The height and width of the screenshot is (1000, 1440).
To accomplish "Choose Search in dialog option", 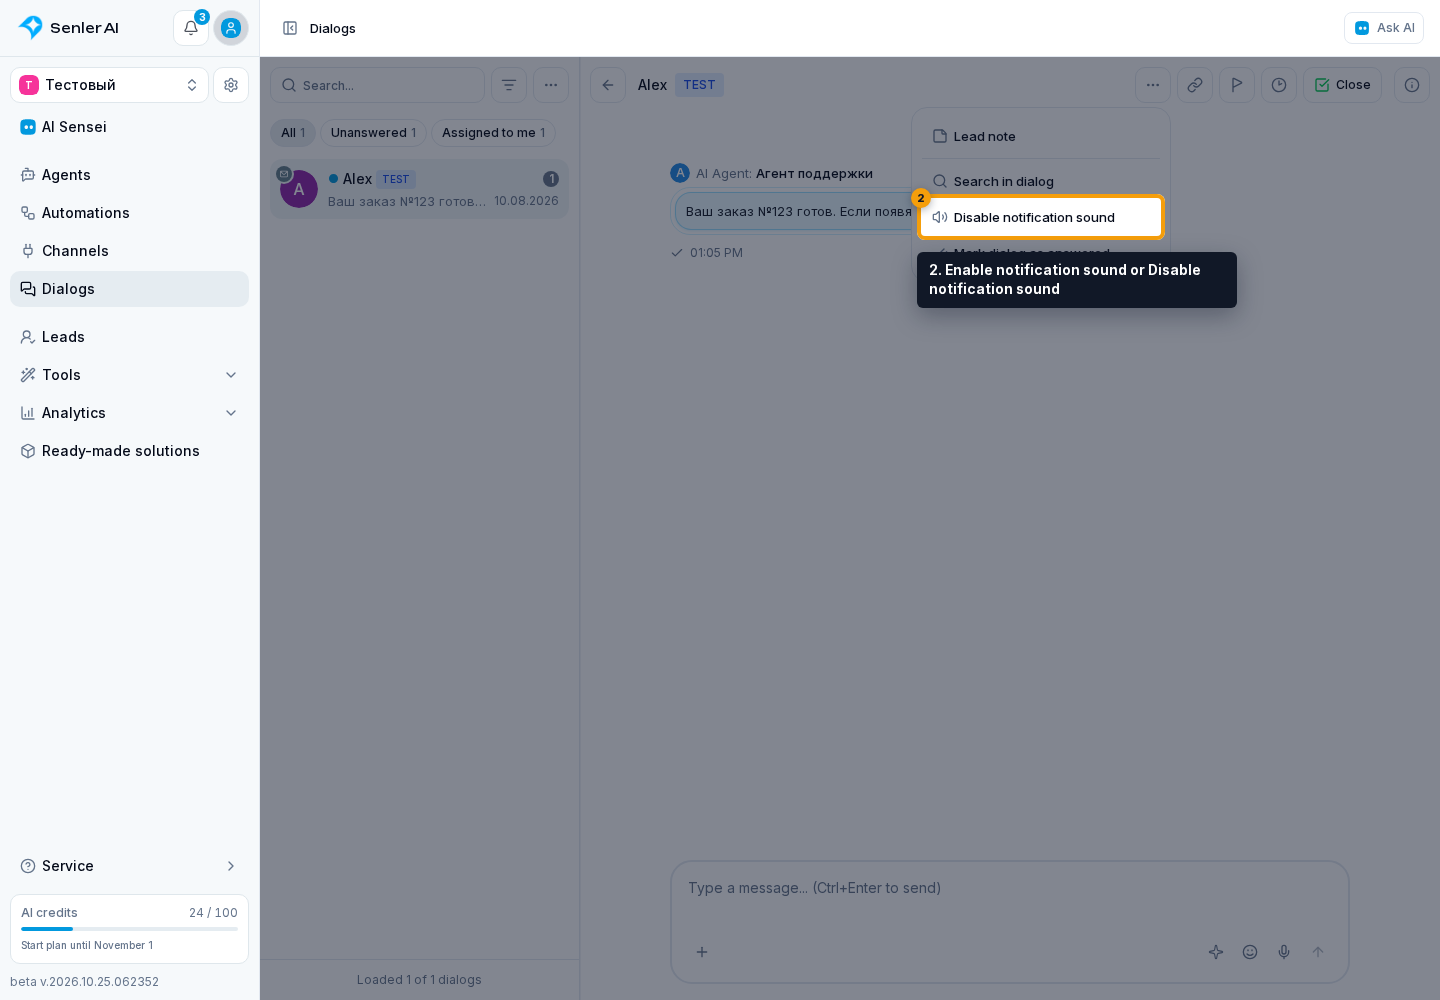I will pyautogui.click(x=1041, y=181).
